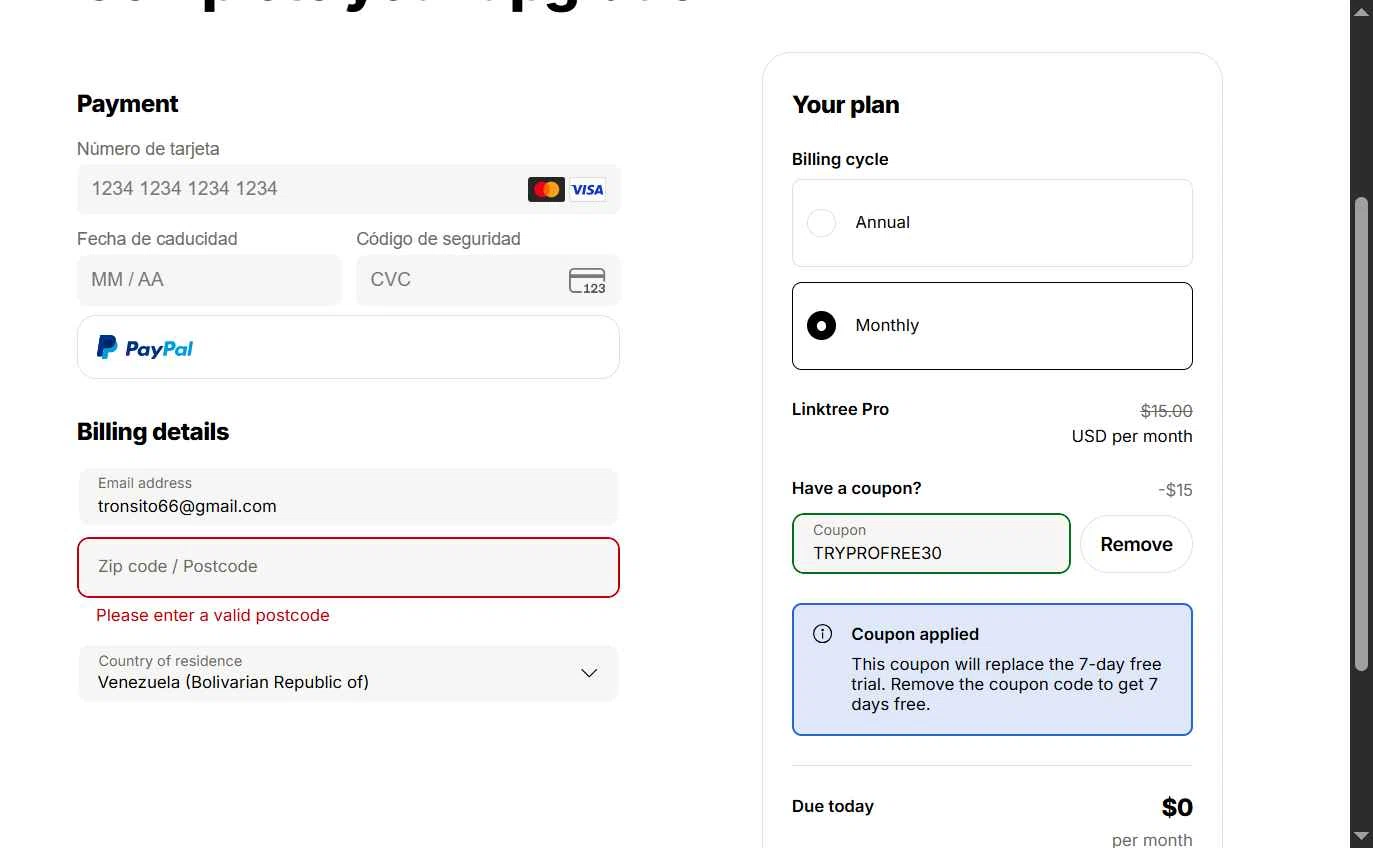Click the page vertical scrollbar thumb
Viewport: 1373px width, 848px height.
click(1361, 430)
